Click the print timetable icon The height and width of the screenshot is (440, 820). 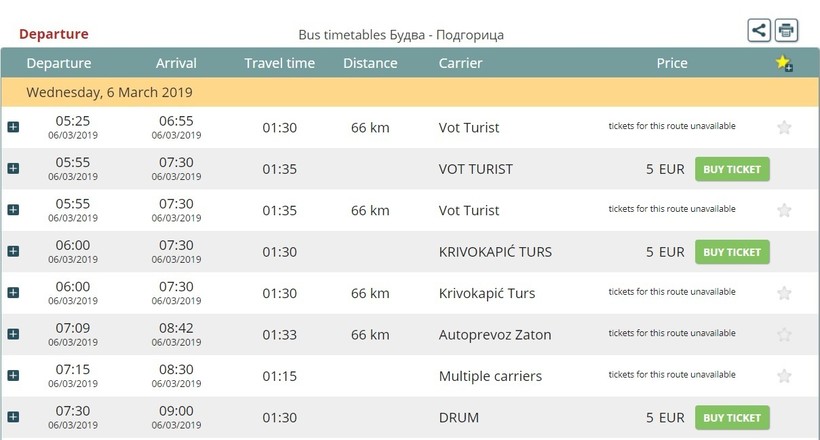[787, 30]
